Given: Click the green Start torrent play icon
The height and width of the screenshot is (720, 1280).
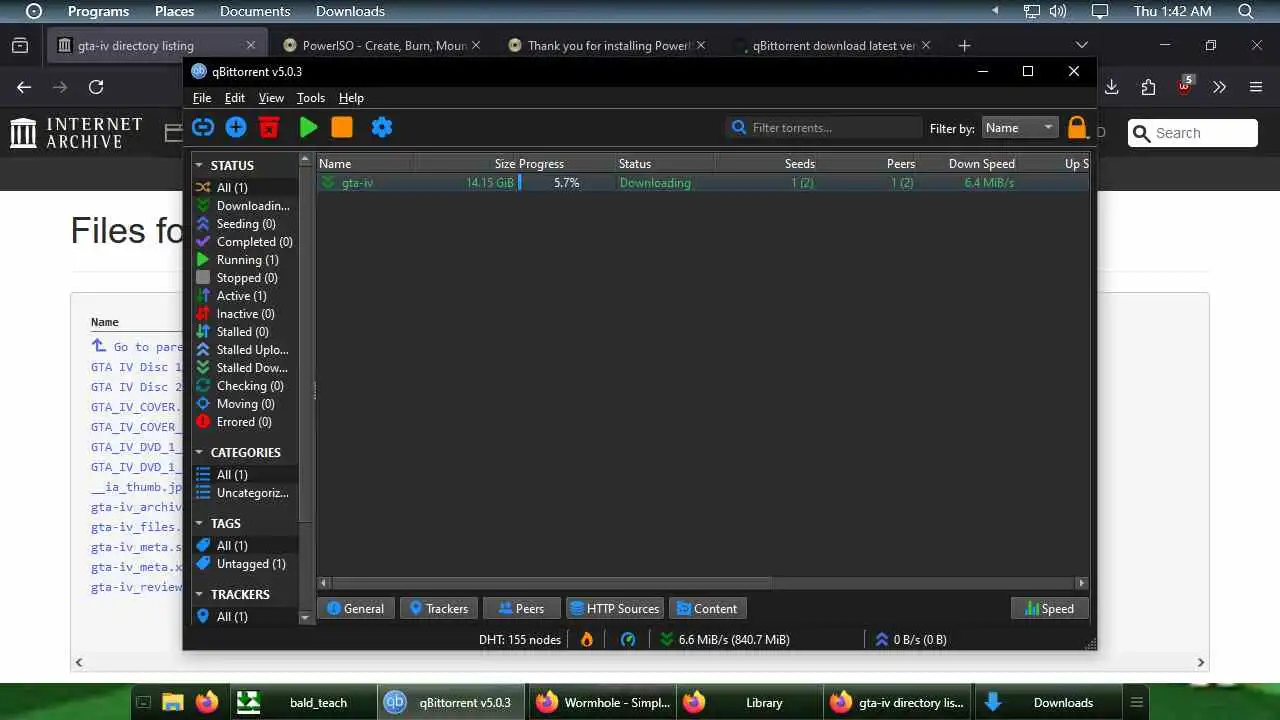Looking at the screenshot, I should click(308, 127).
